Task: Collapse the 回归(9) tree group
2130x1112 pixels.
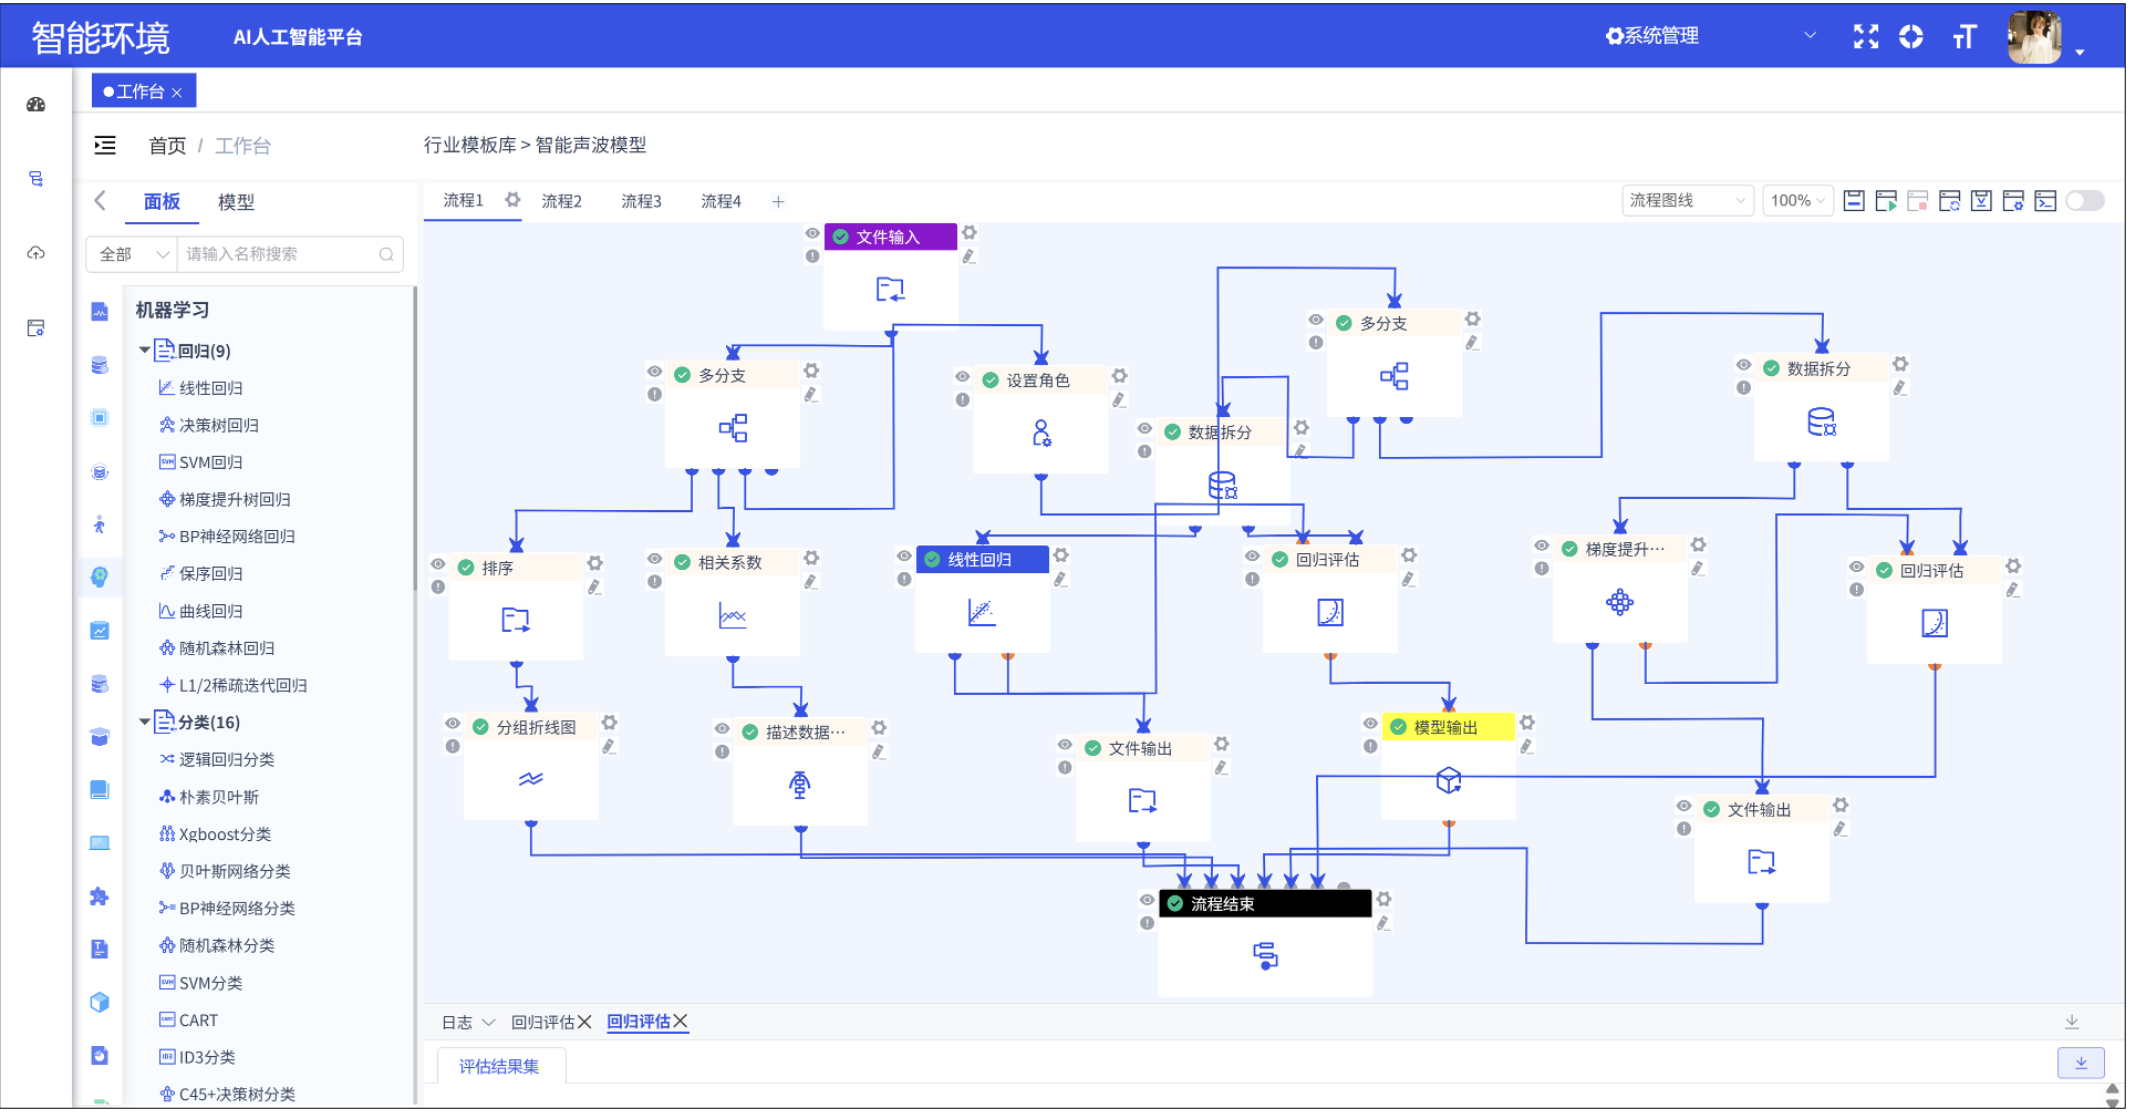Action: [144, 350]
